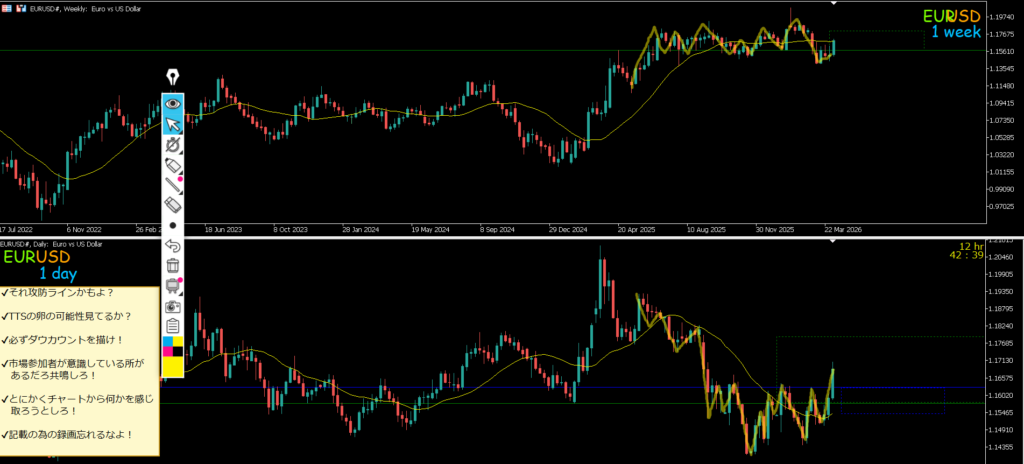Click the date label '20 Apr 2025'
Screen dimensions: 1024x464
(637, 230)
